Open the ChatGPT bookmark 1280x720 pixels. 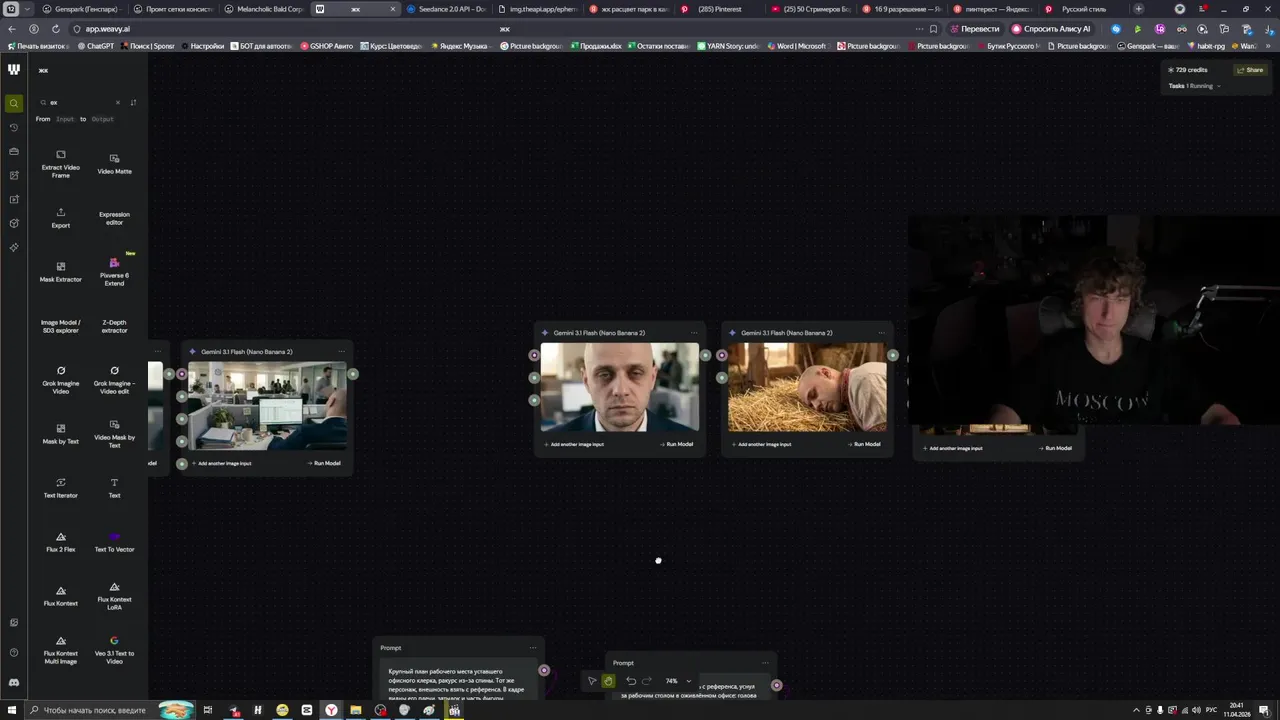[x=95, y=46]
